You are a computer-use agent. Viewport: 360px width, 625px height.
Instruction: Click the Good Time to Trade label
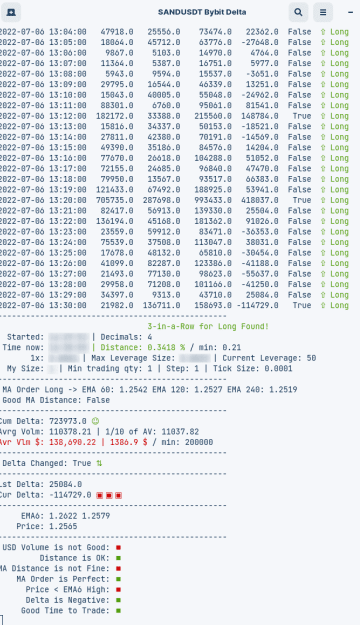65,611
